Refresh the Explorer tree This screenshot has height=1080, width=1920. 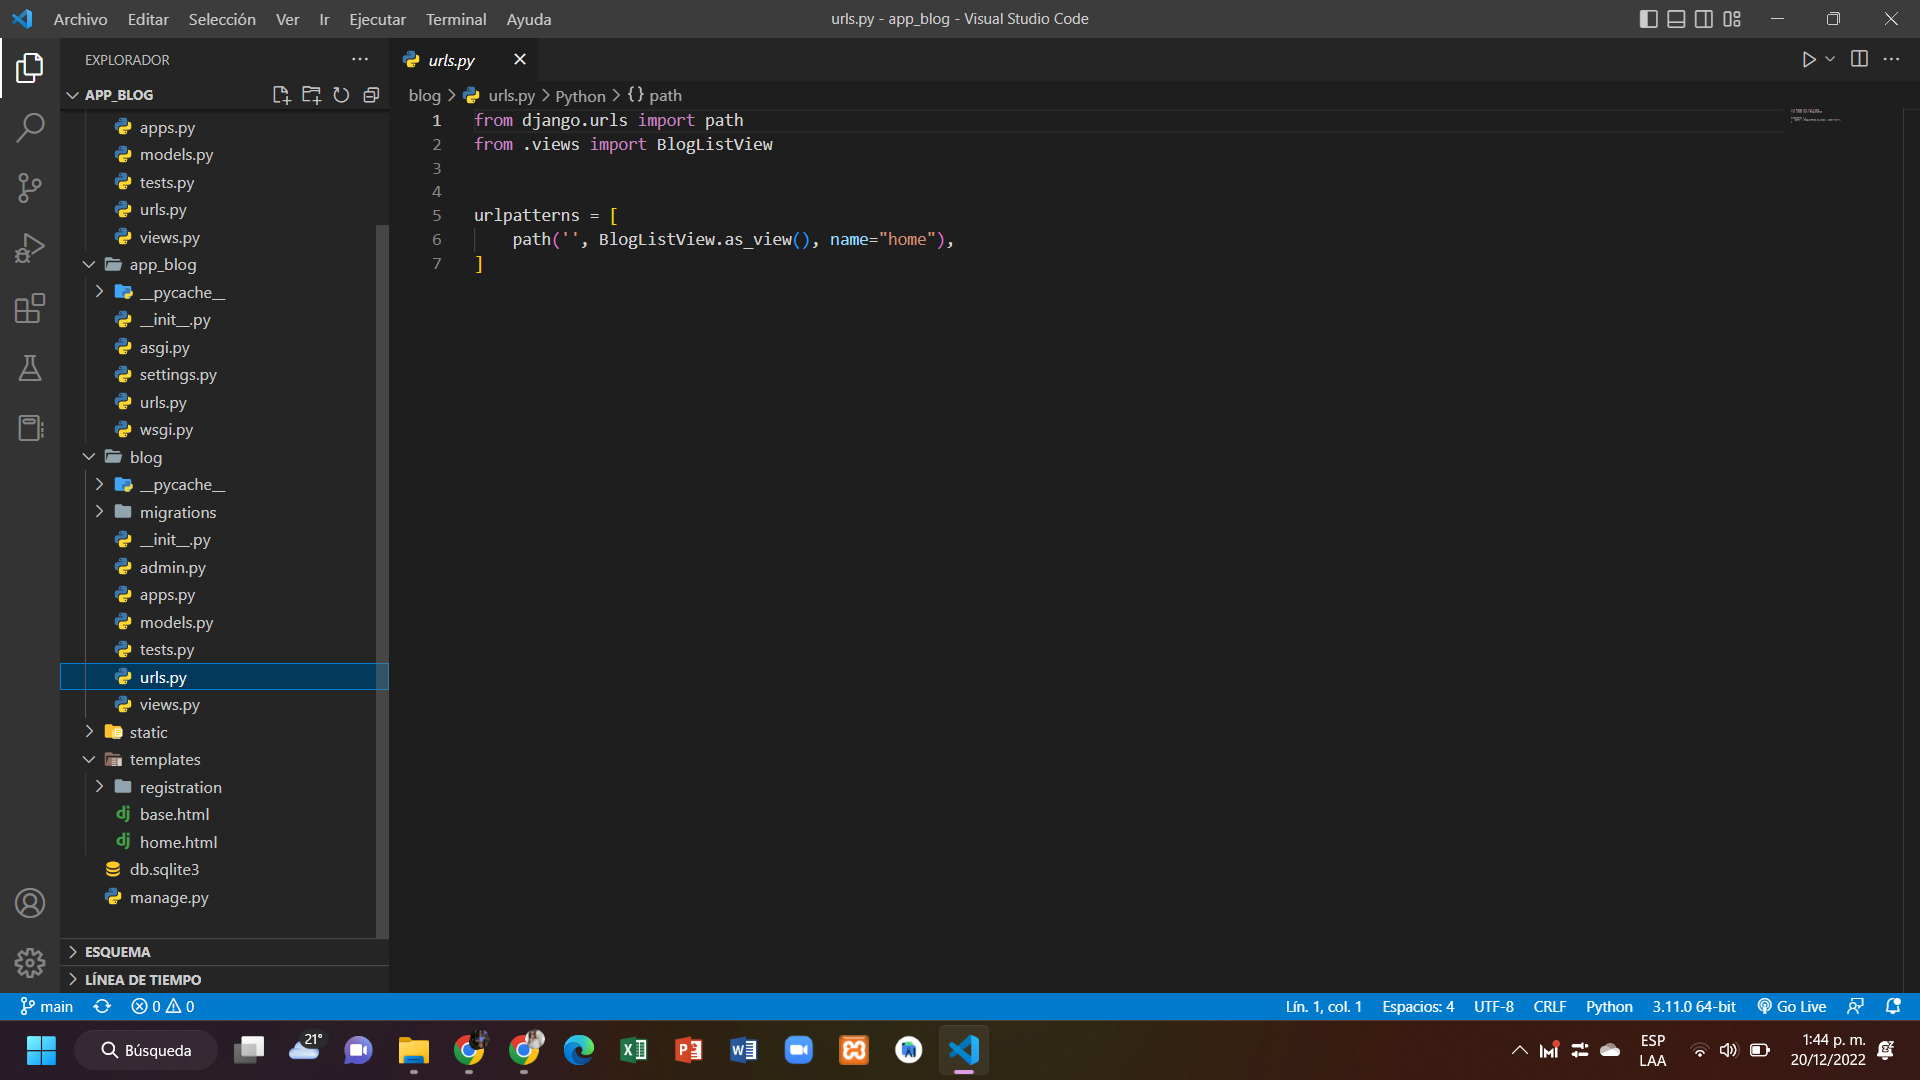click(341, 95)
